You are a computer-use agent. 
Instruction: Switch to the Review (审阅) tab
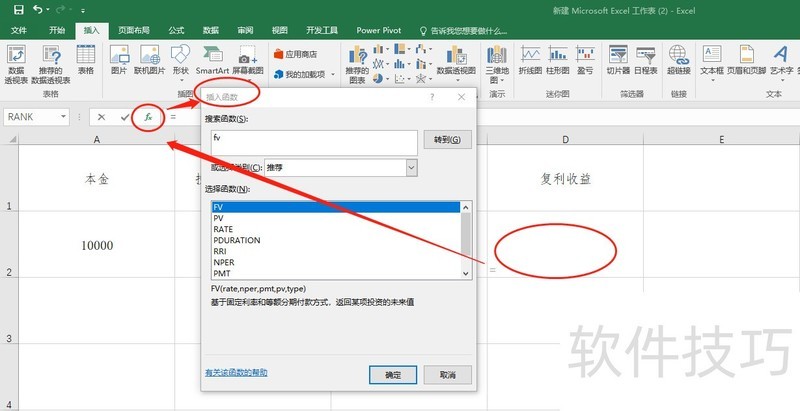(x=245, y=31)
